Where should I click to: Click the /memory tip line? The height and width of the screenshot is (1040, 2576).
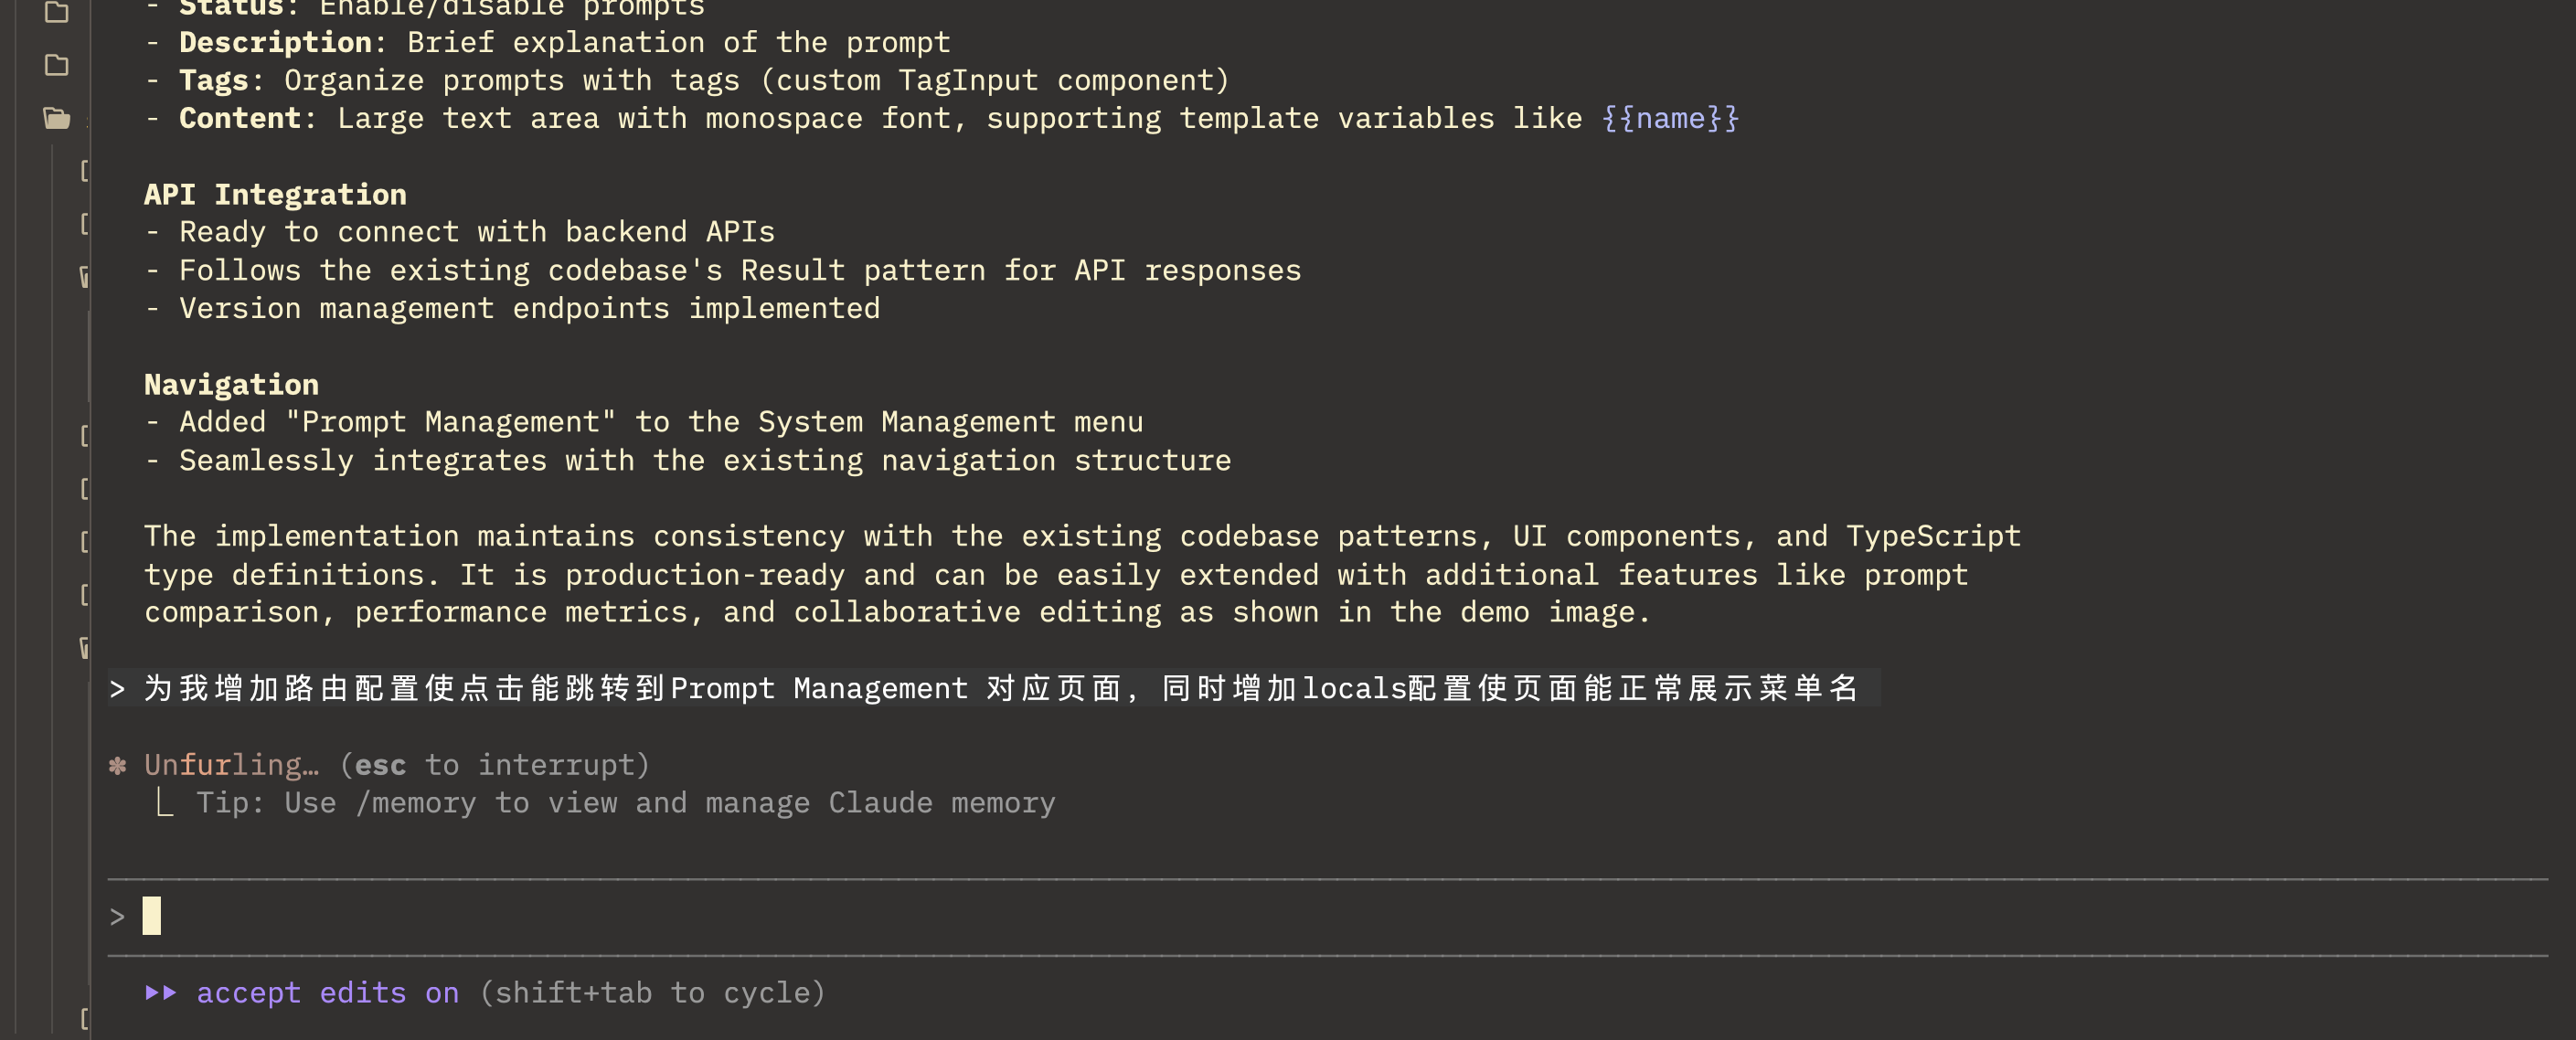(625, 803)
